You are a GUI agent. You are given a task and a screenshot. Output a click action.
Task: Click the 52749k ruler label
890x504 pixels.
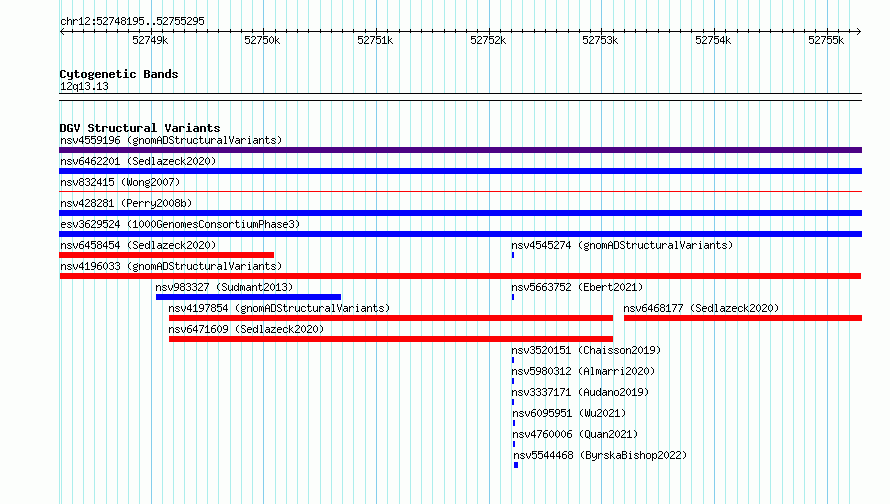point(150,40)
